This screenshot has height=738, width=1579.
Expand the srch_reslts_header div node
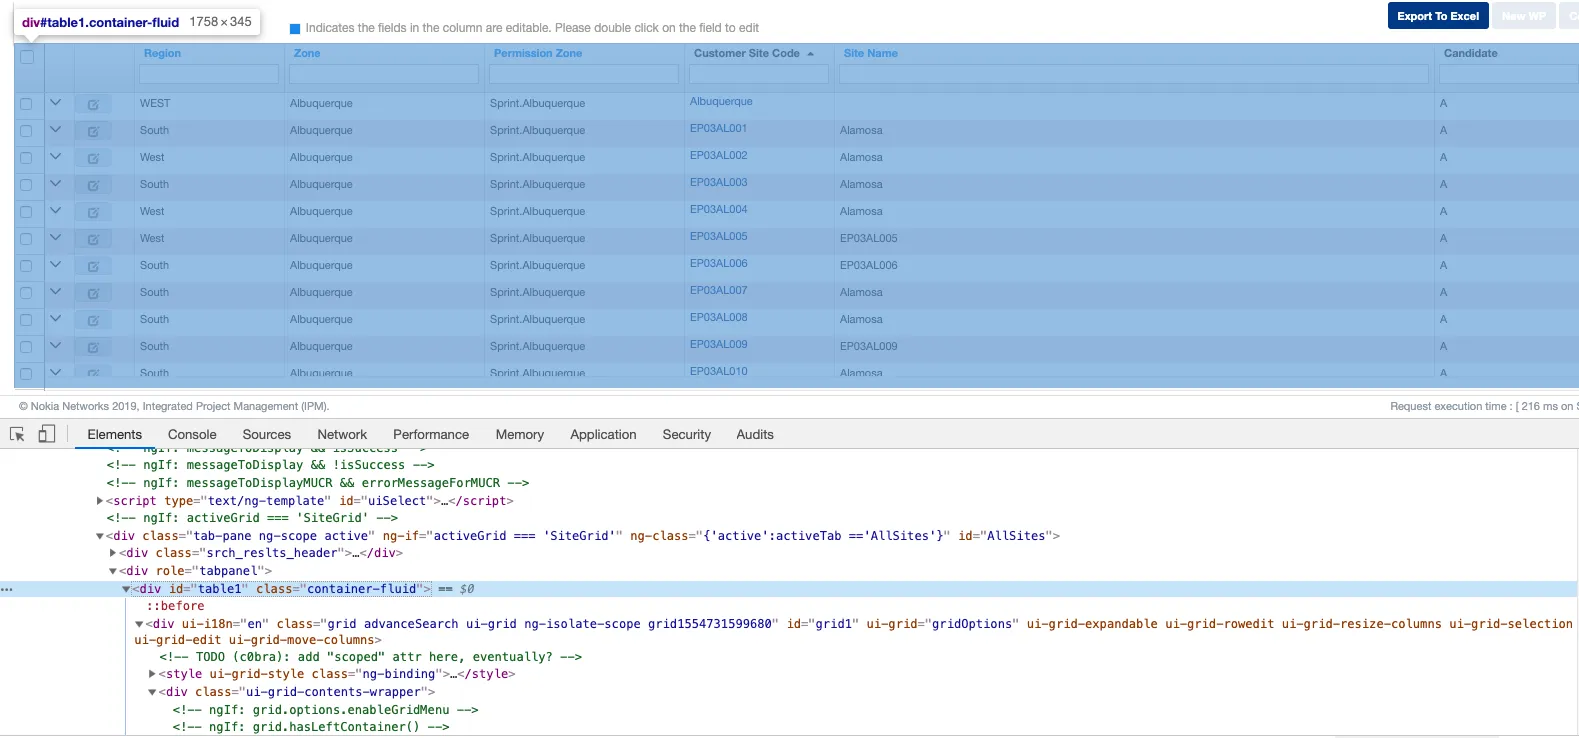click(113, 553)
